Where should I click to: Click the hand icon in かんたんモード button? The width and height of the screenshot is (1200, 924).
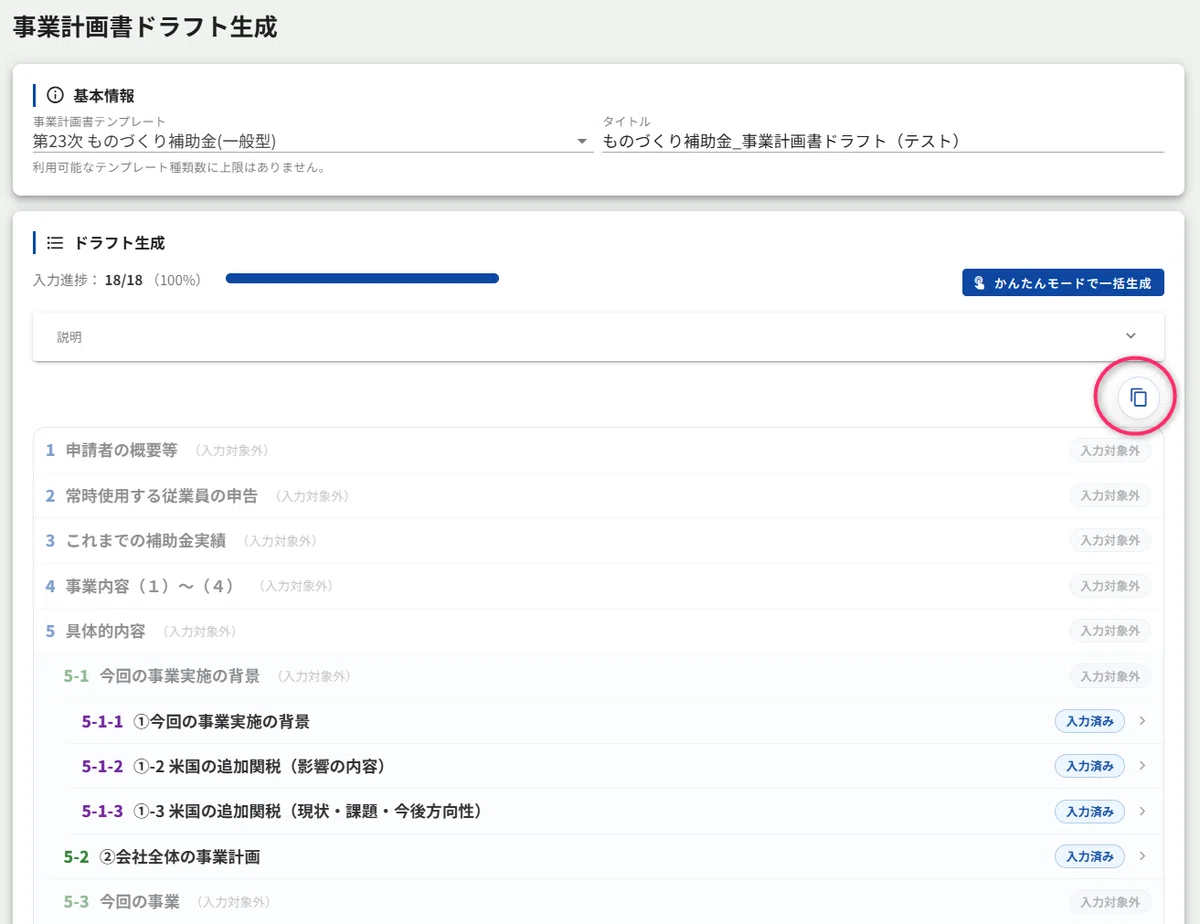(979, 283)
